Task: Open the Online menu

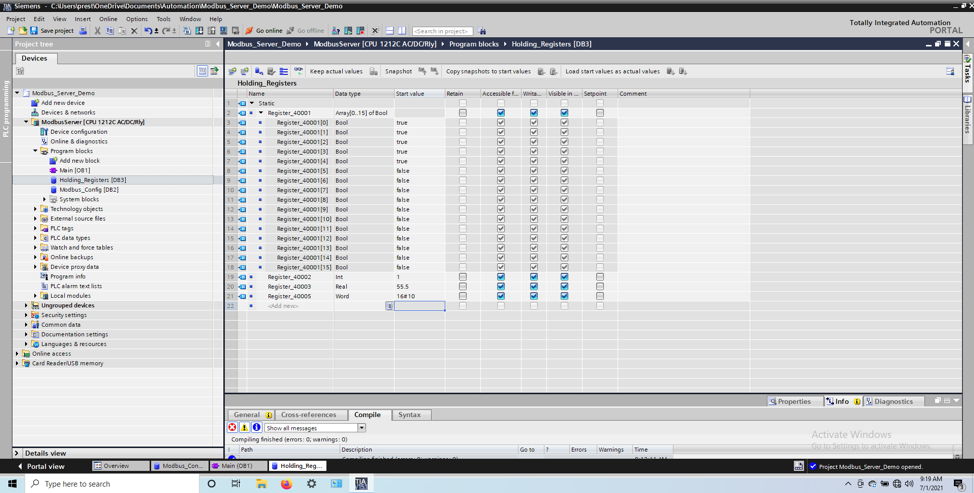Action: (108, 19)
